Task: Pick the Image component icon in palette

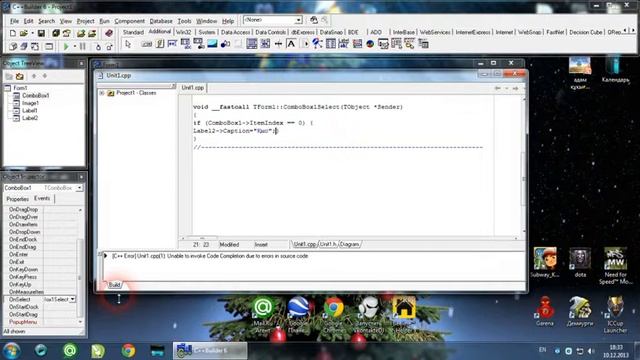Action: pyautogui.click(x=212, y=44)
